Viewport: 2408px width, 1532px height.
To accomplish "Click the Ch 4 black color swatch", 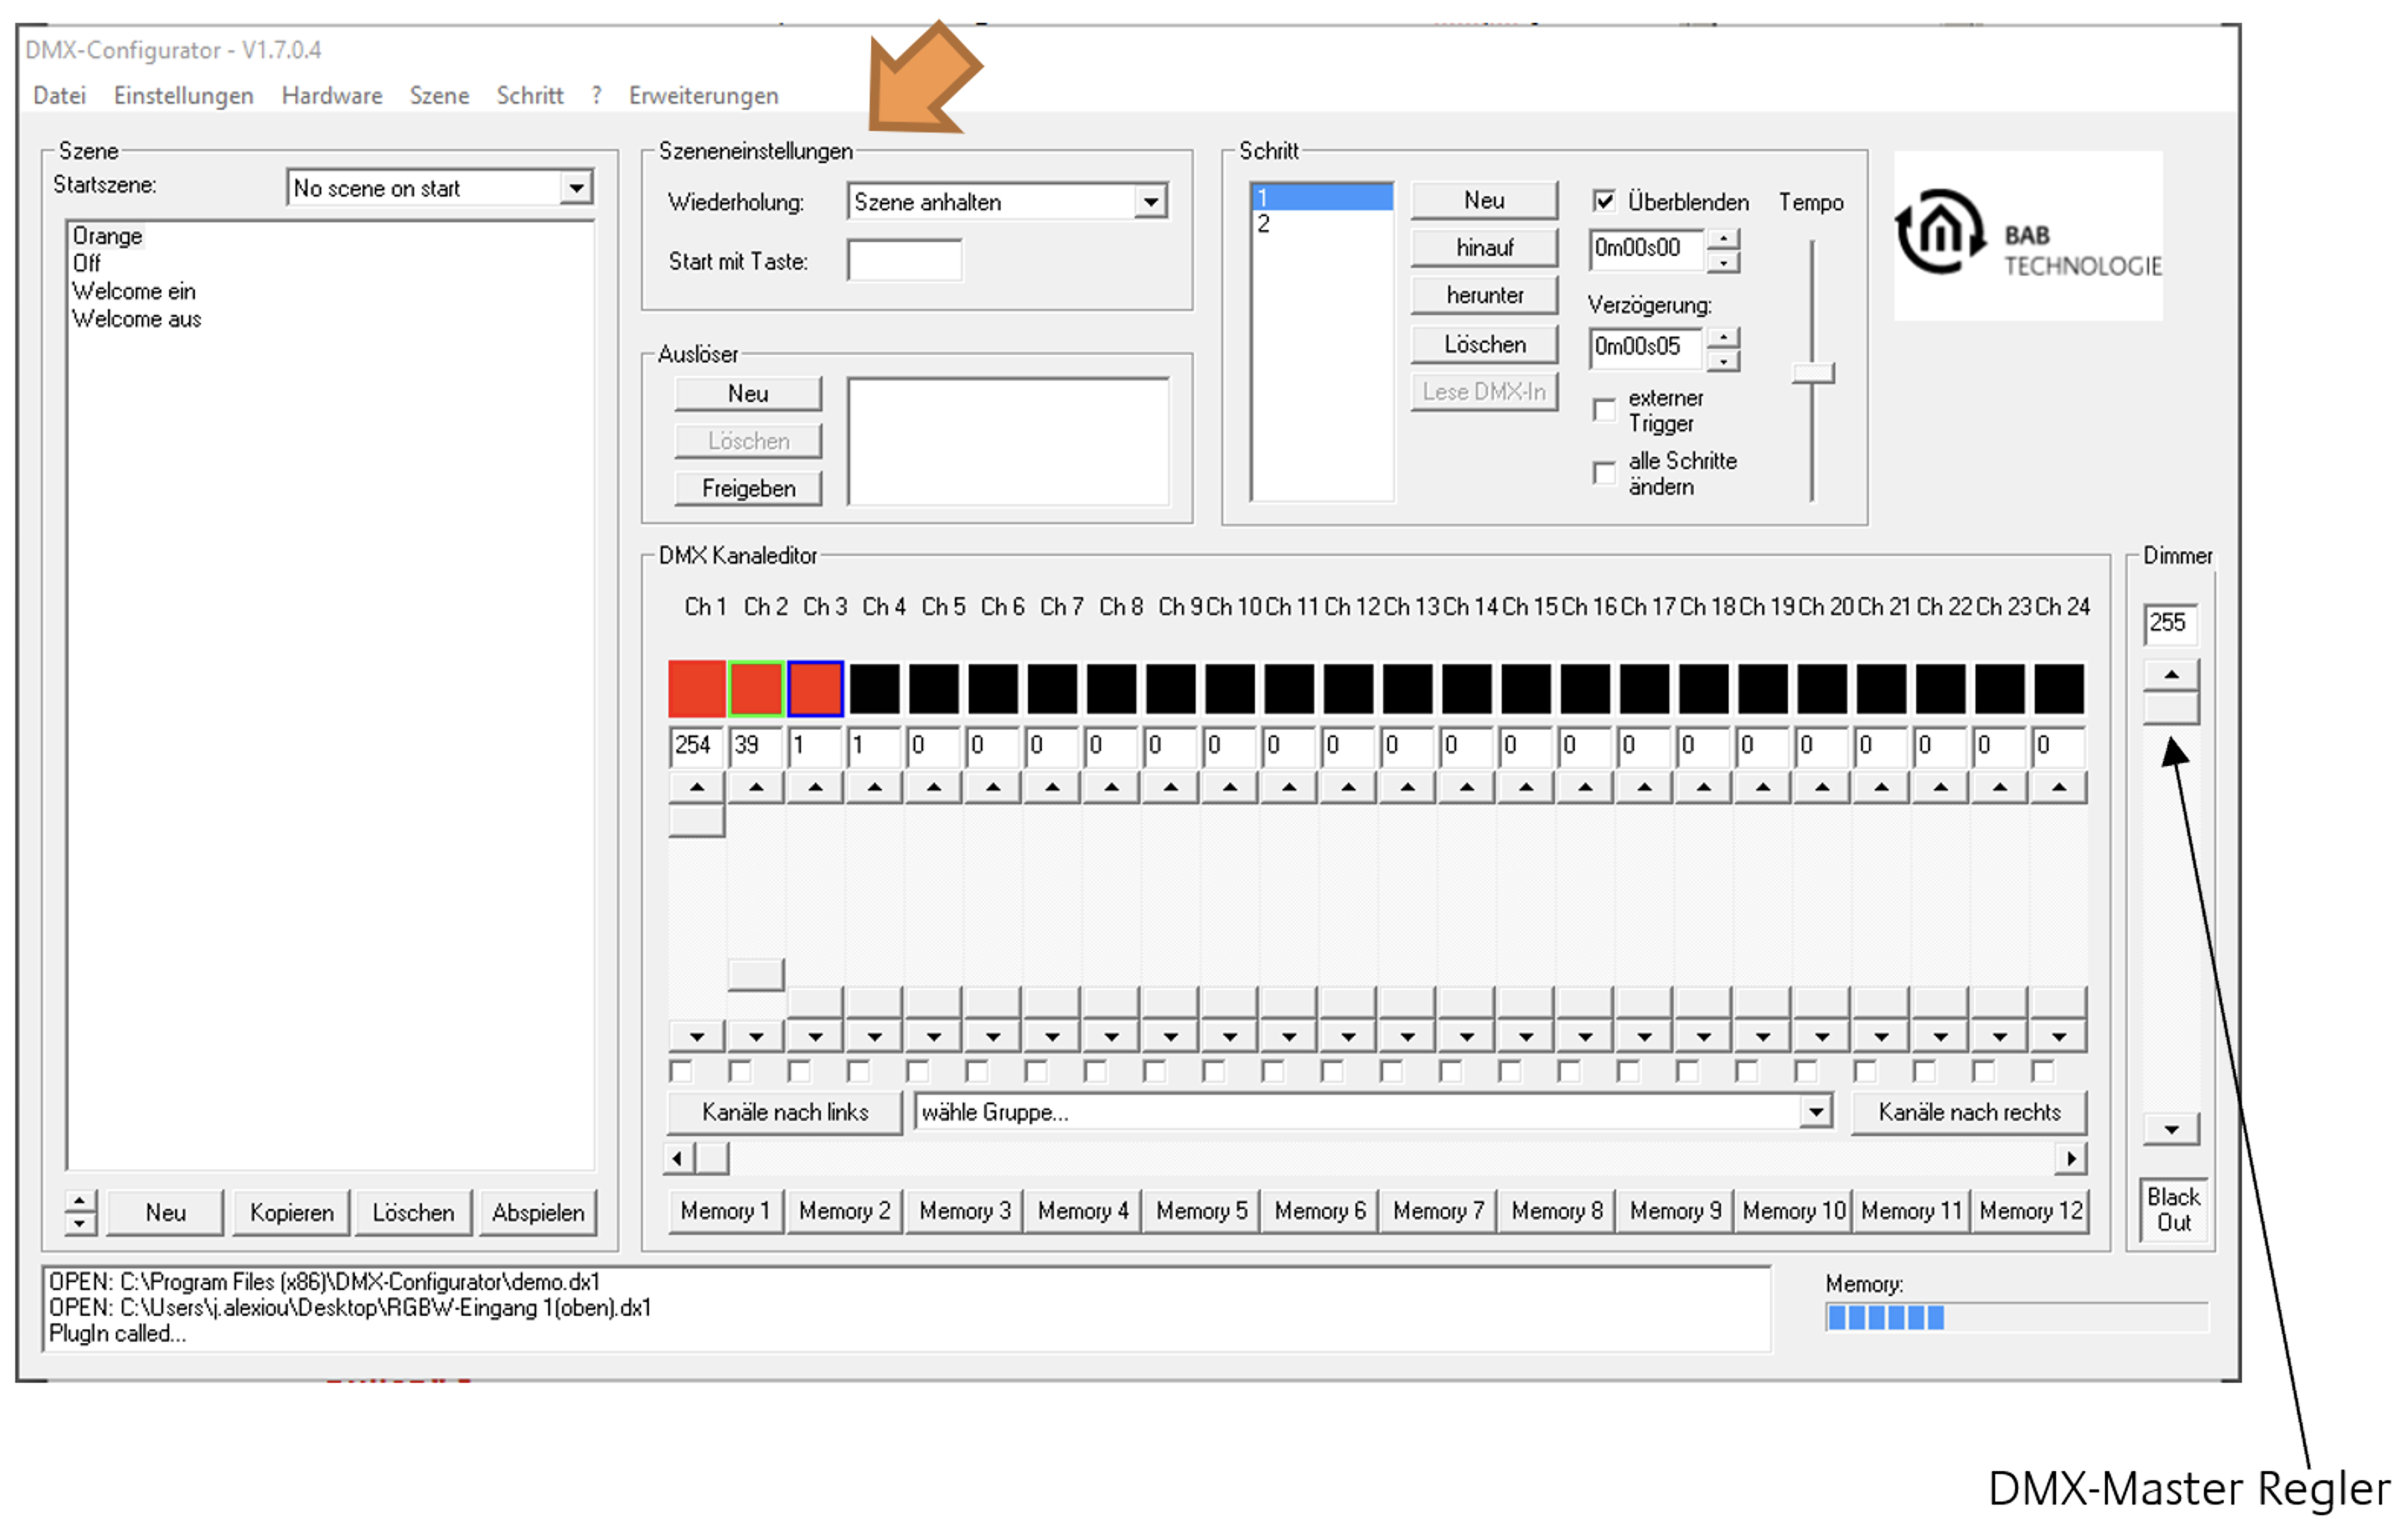I will click(x=875, y=688).
